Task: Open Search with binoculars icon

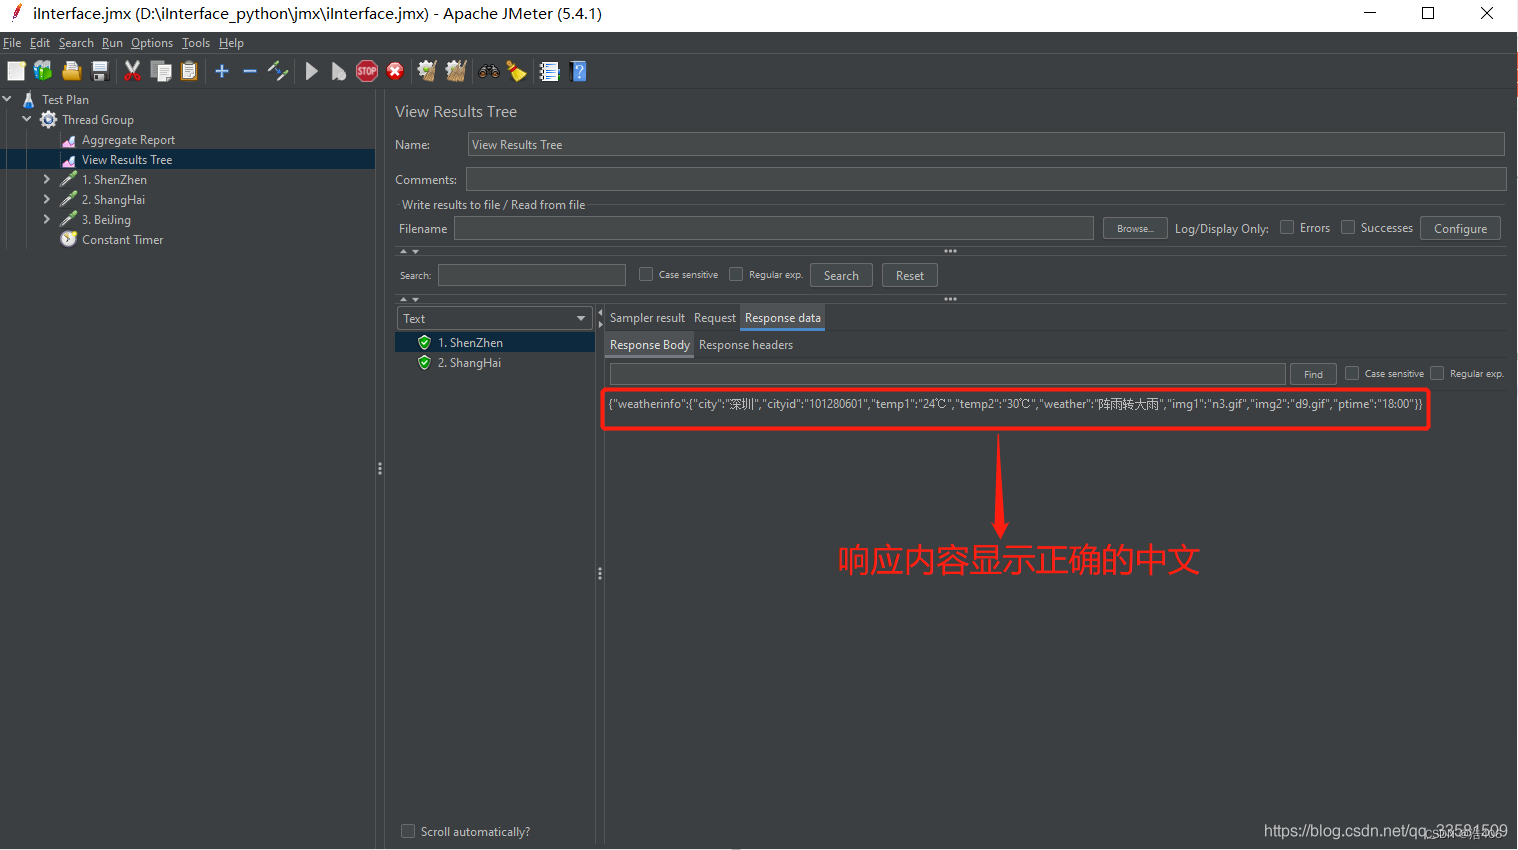Action: [x=489, y=71]
